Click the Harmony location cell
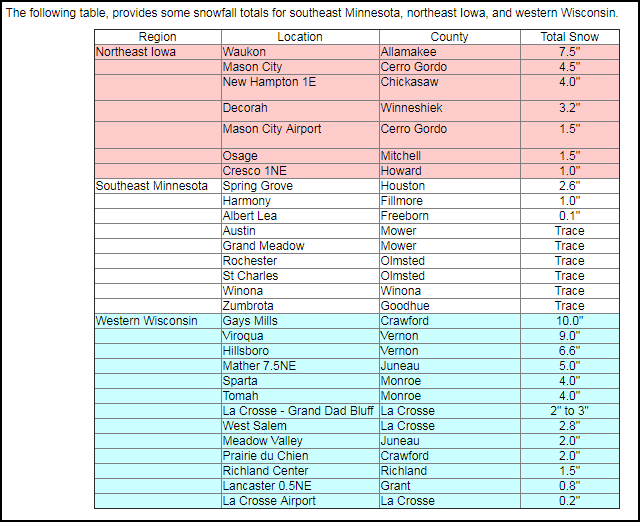Viewport: 640px width, 522px height. [x=300, y=201]
